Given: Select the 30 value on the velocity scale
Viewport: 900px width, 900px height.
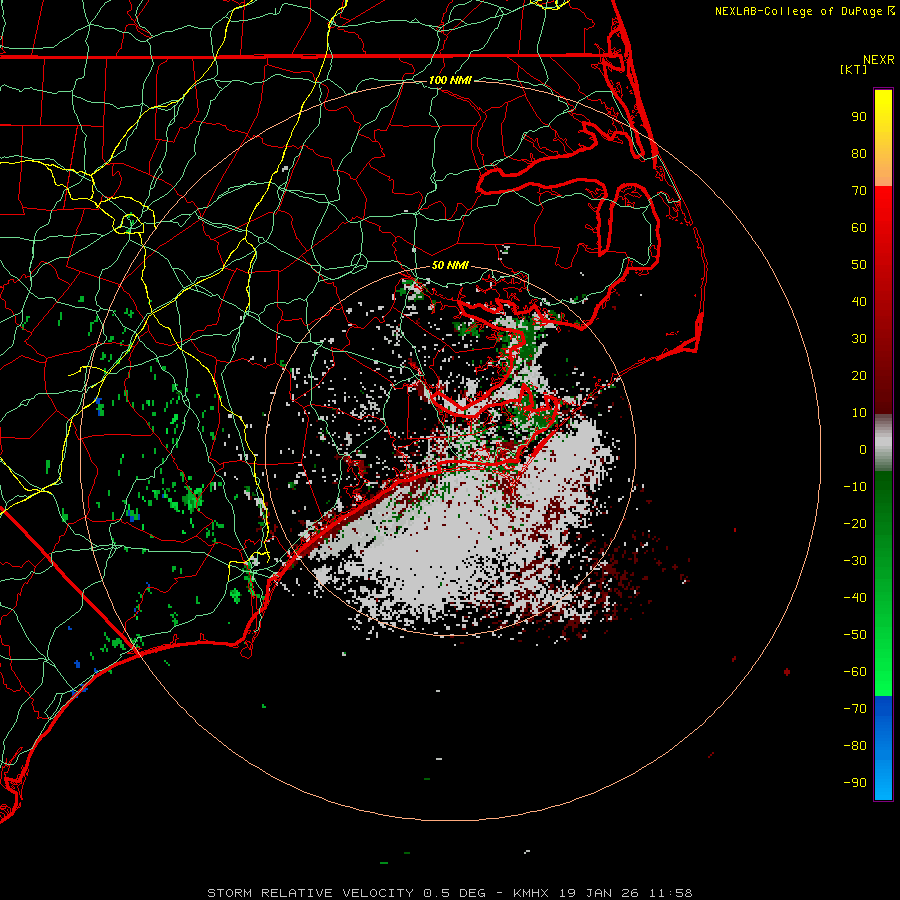Looking at the screenshot, I should (859, 339).
